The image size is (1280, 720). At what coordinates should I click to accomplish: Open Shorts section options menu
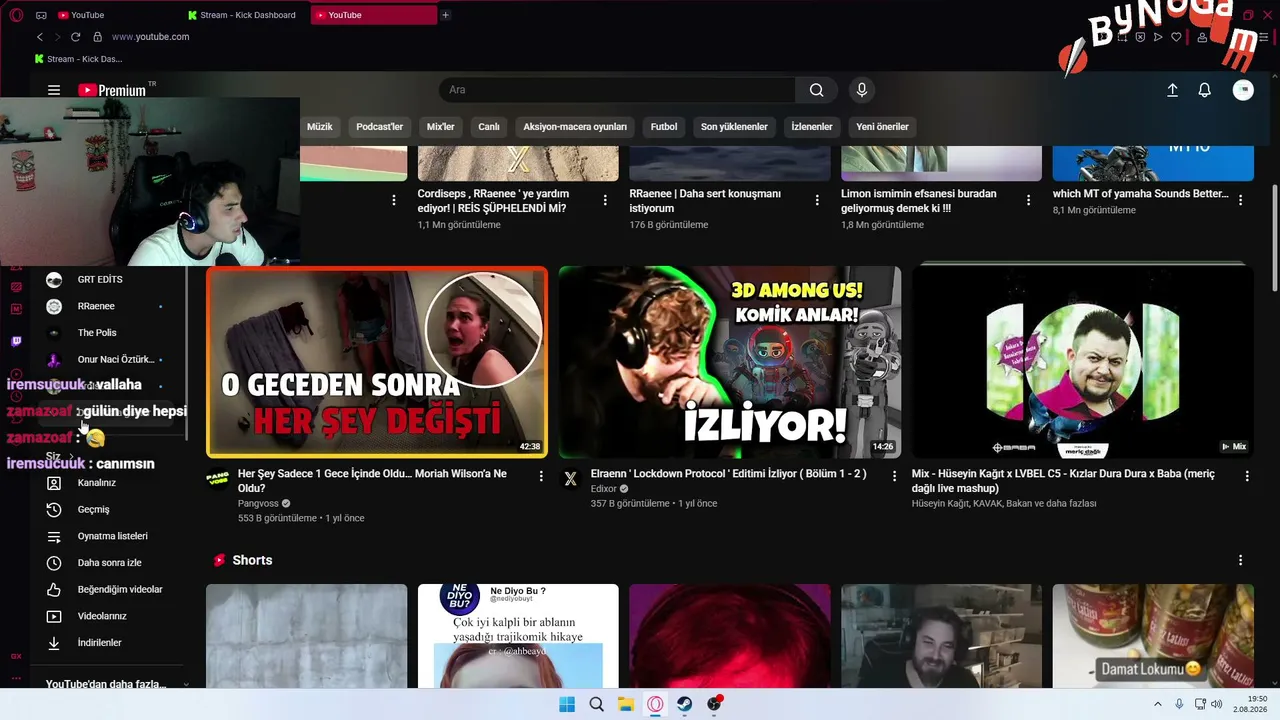click(x=1240, y=561)
